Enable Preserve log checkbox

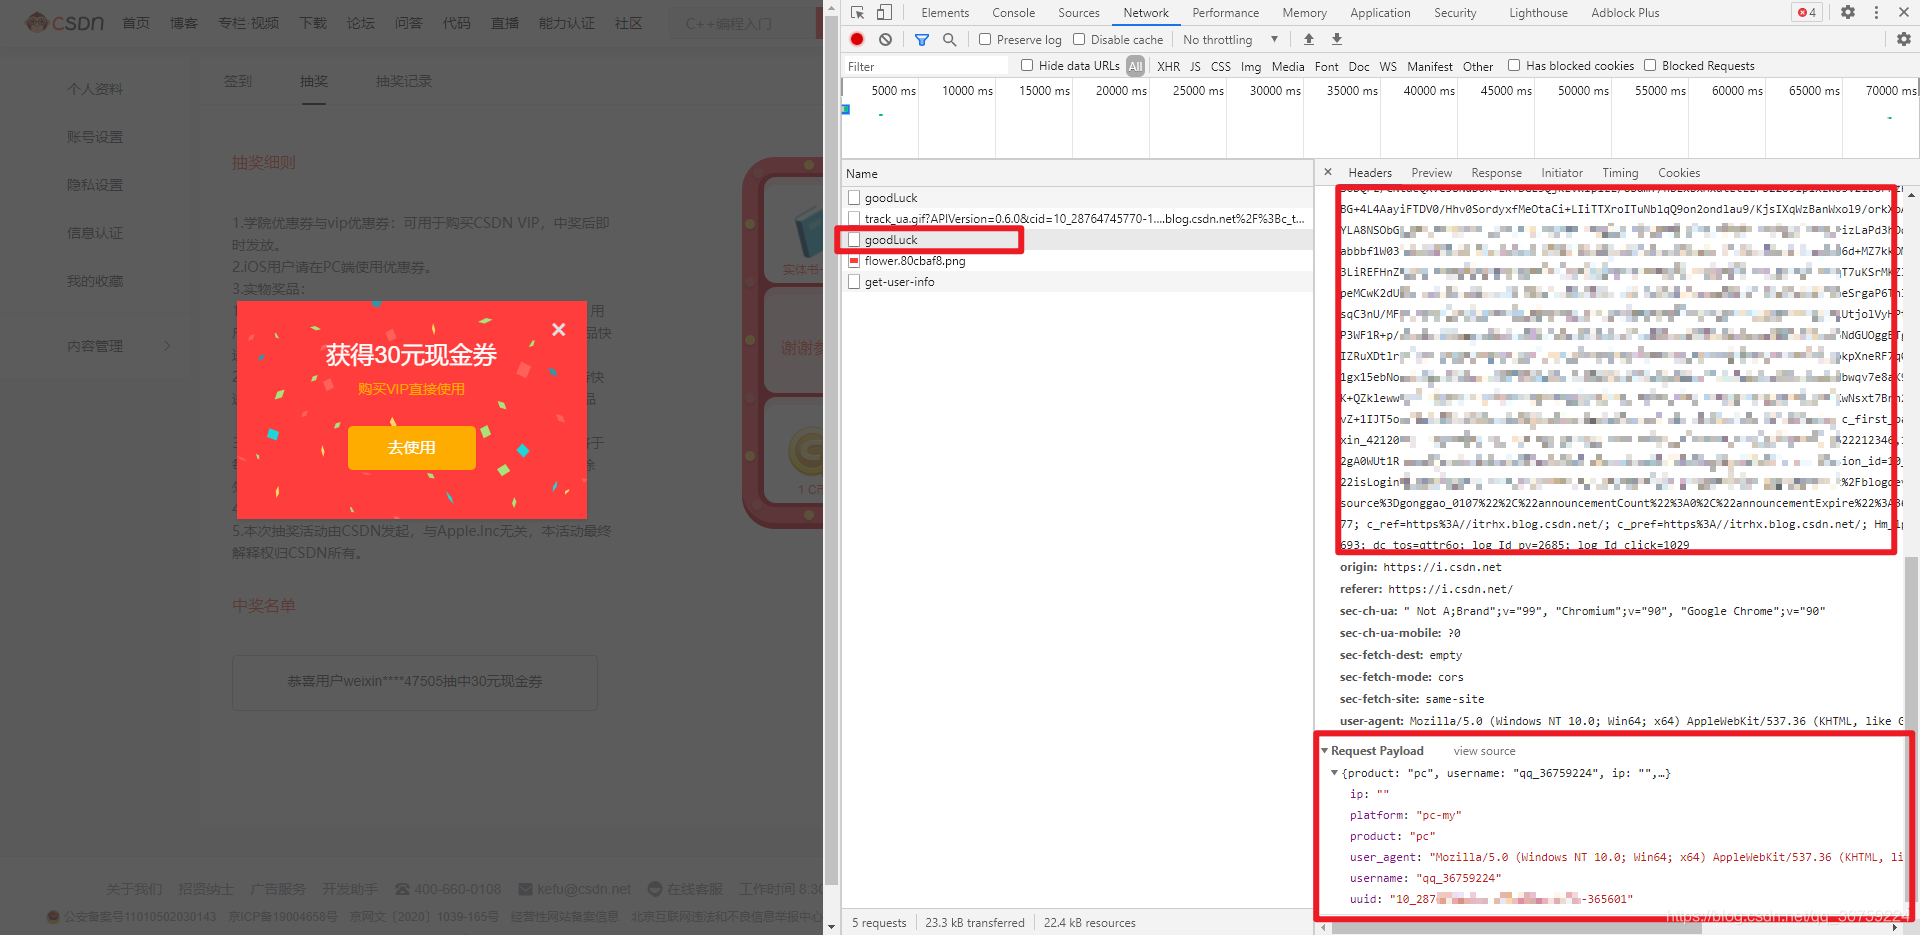(x=985, y=39)
